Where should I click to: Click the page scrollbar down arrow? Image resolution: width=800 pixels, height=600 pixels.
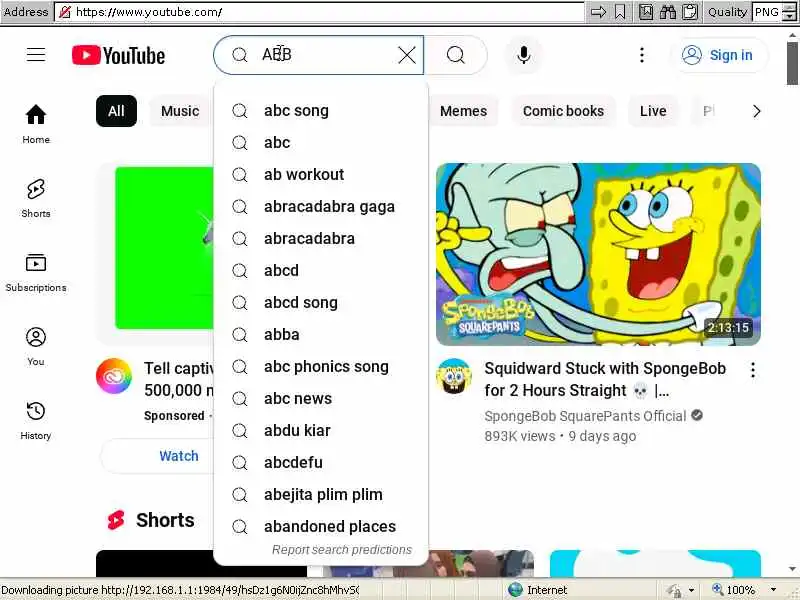tap(792, 569)
